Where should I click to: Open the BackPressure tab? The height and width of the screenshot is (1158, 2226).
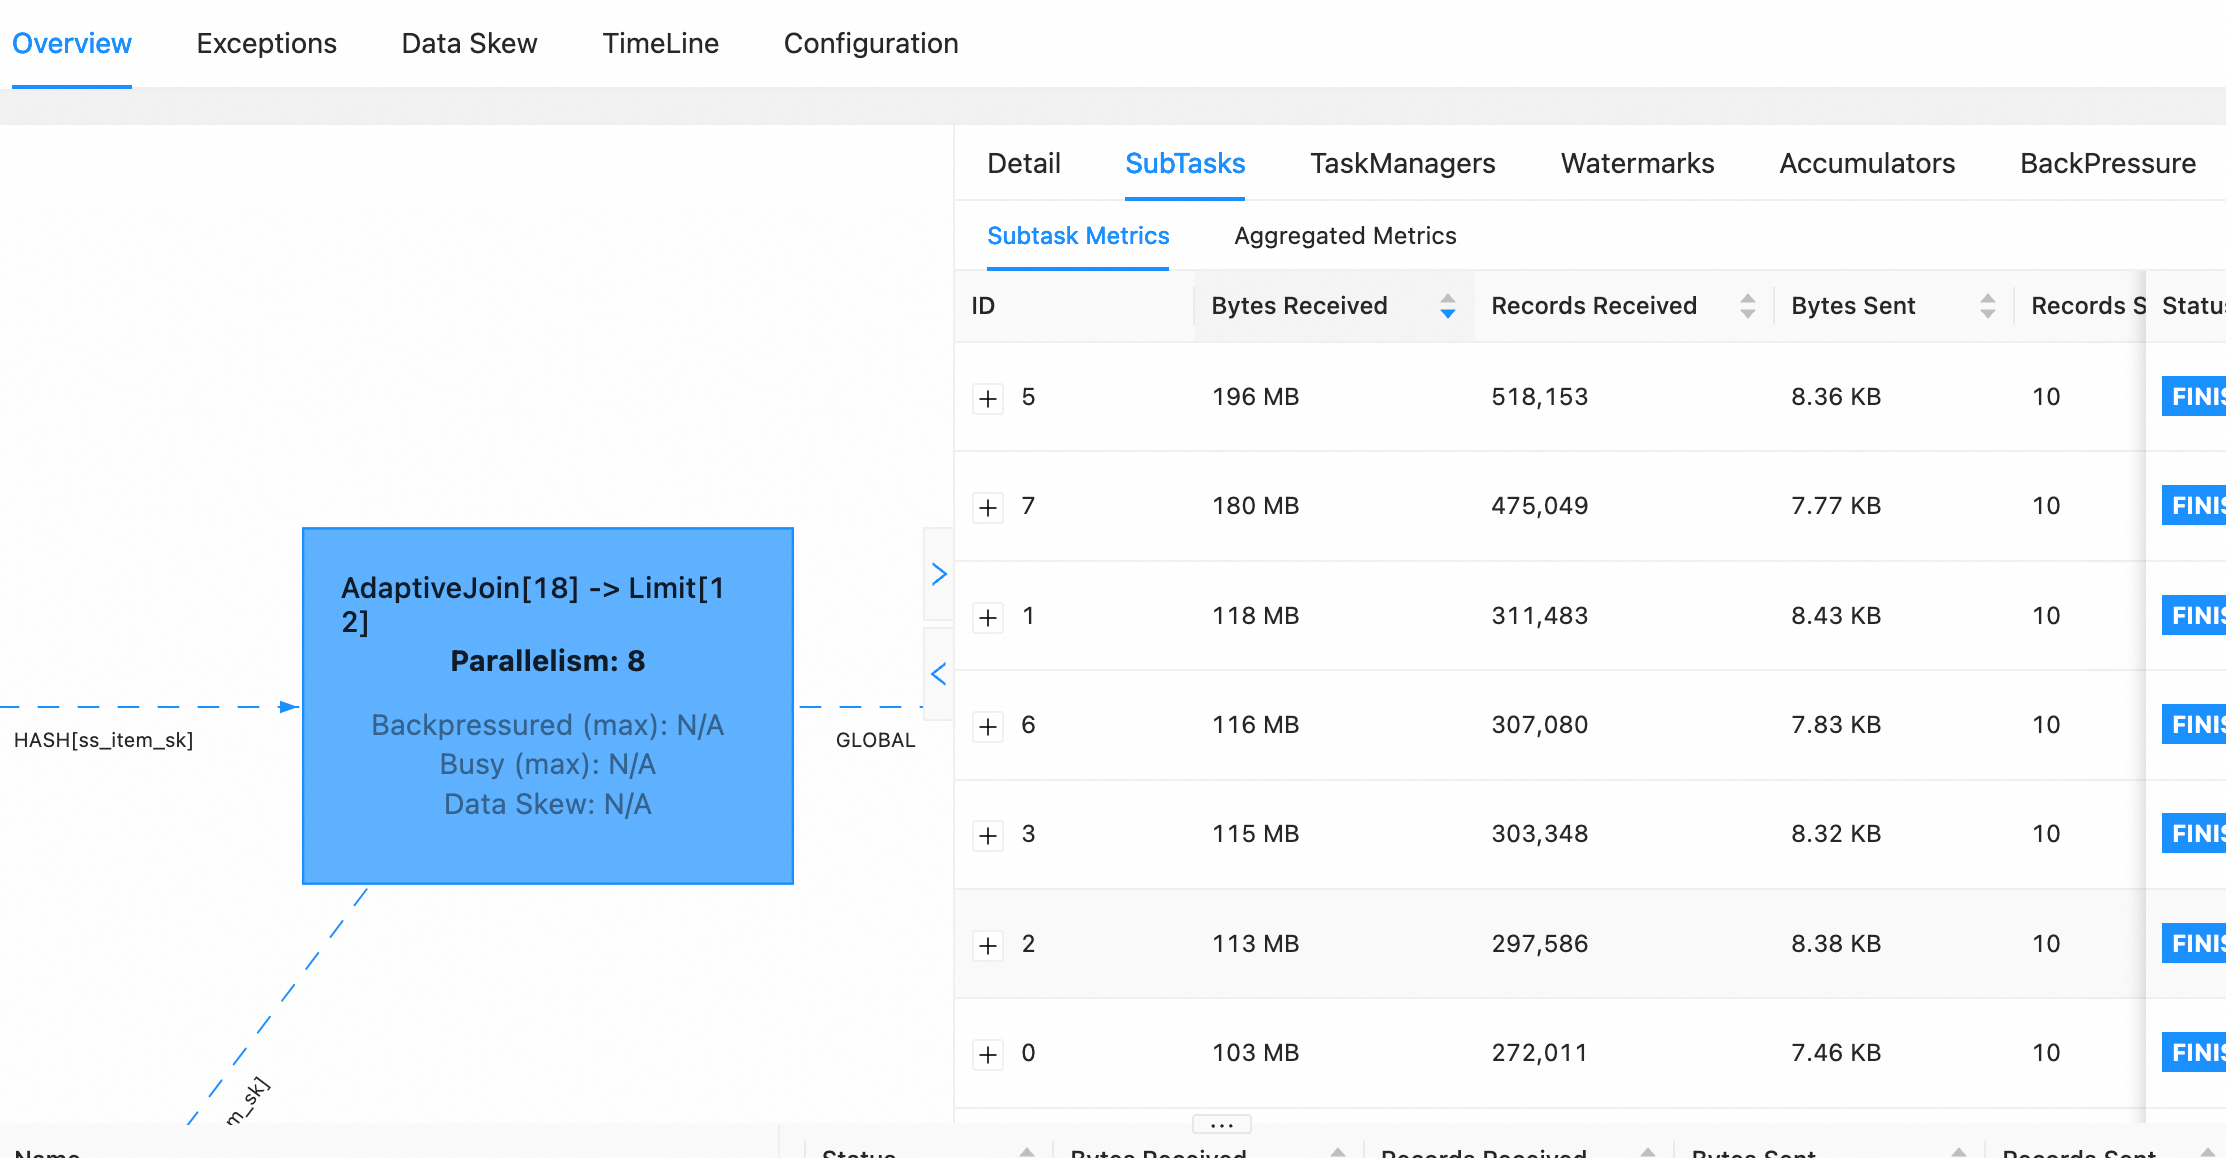pyautogui.click(x=2107, y=164)
